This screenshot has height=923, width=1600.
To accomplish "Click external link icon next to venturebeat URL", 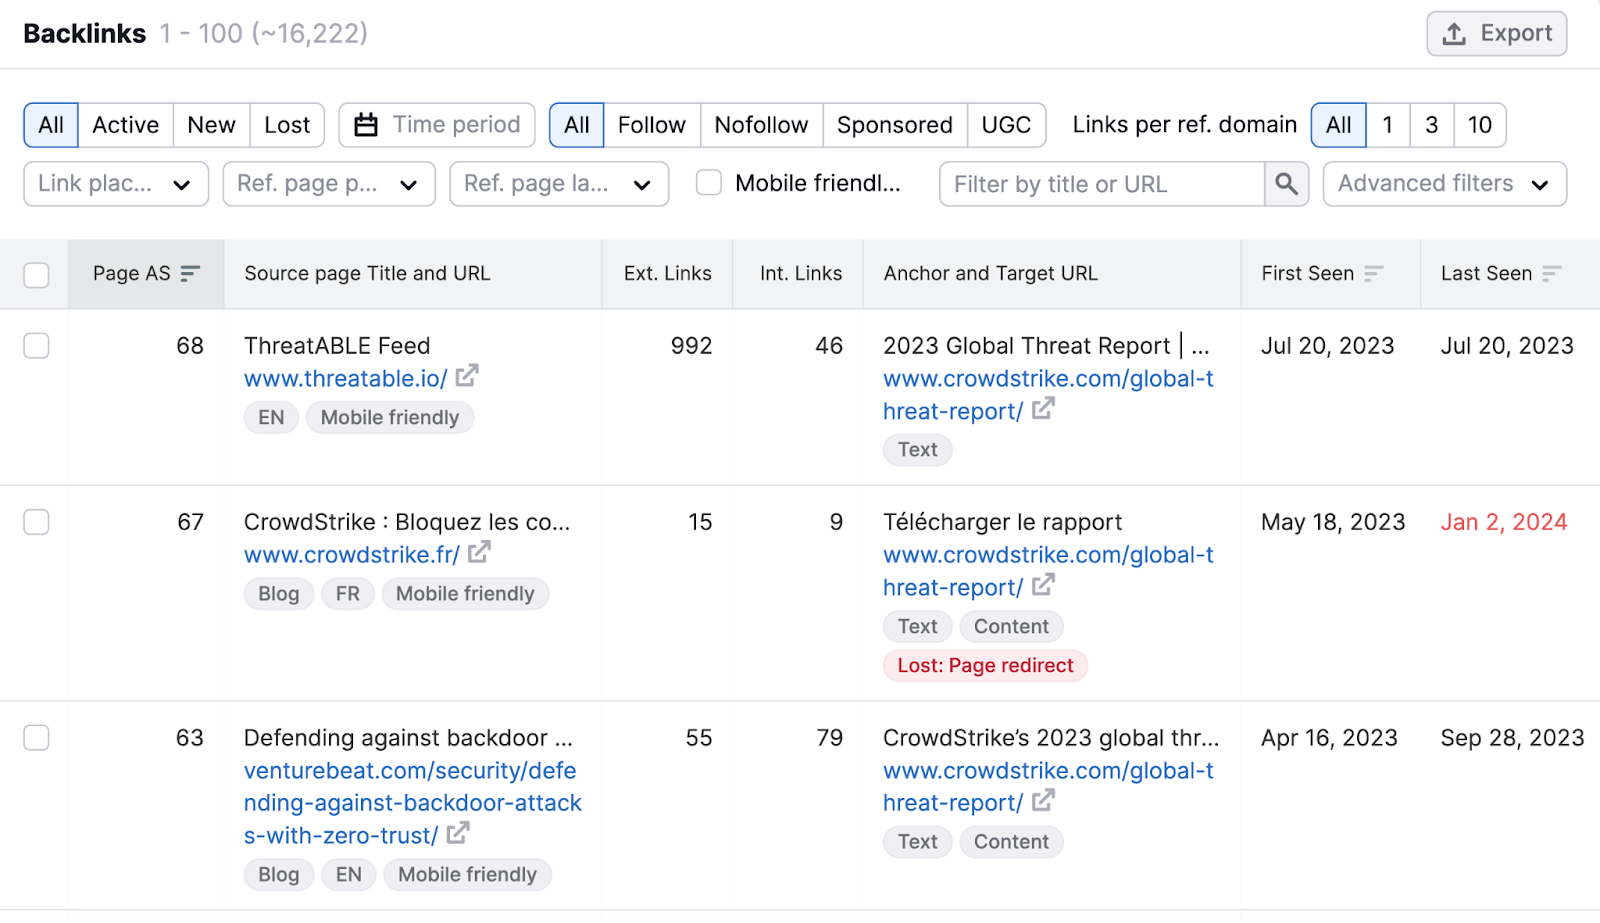I will pos(458,835).
